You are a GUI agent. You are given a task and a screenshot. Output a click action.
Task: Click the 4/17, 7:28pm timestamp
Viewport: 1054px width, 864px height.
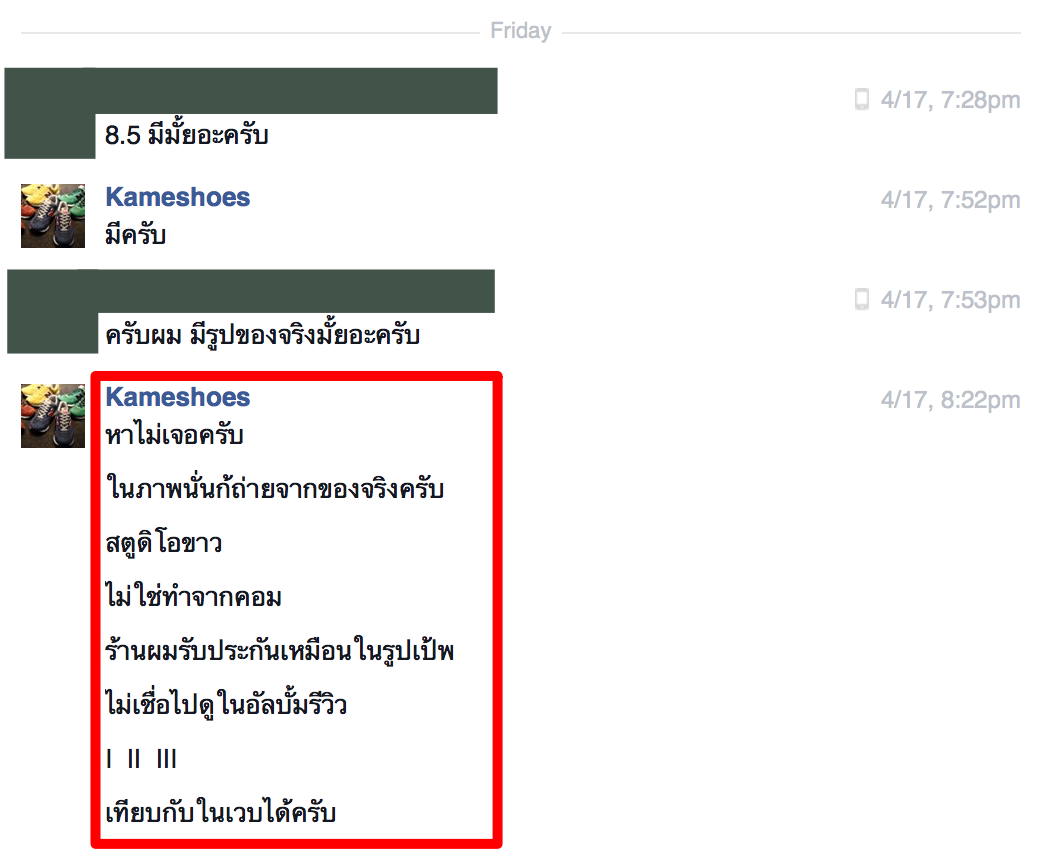coord(950,100)
